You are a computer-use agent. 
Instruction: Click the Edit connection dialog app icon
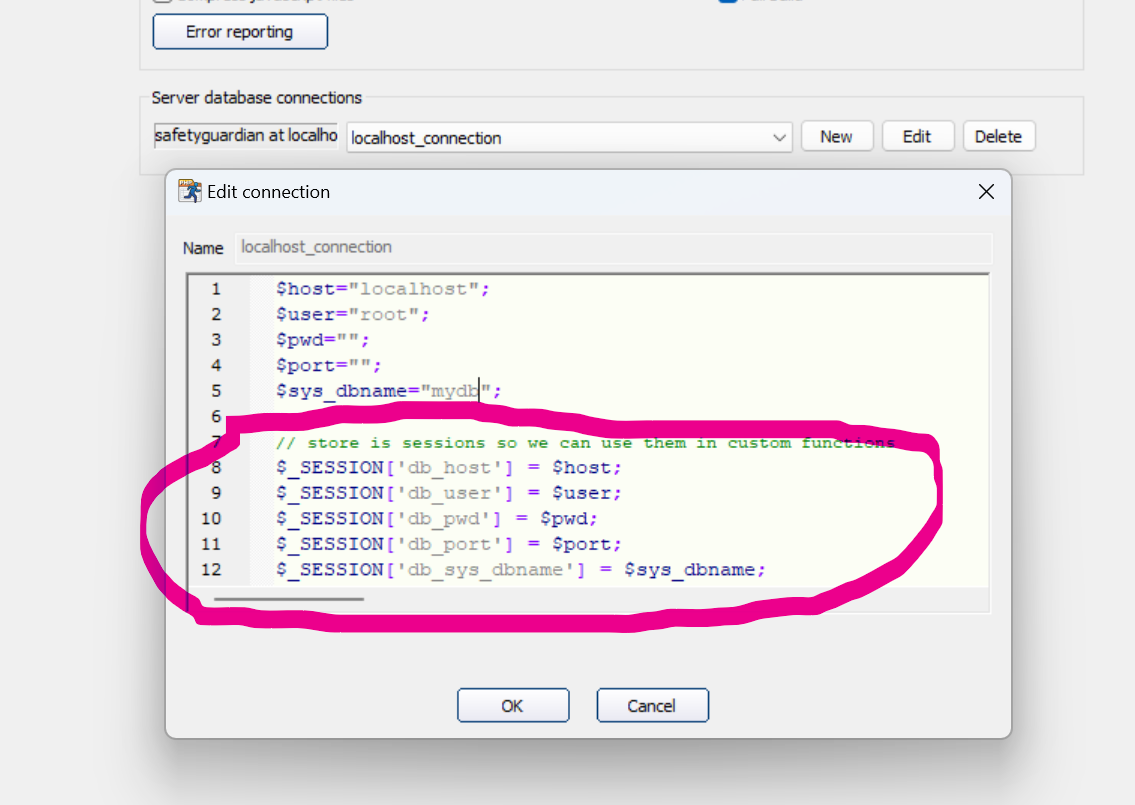point(190,192)
